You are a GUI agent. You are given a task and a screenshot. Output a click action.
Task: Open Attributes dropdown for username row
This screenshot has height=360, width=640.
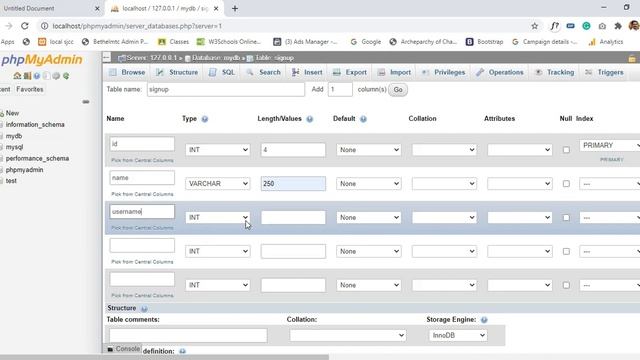pyautogui.click(x=520, y=218)
